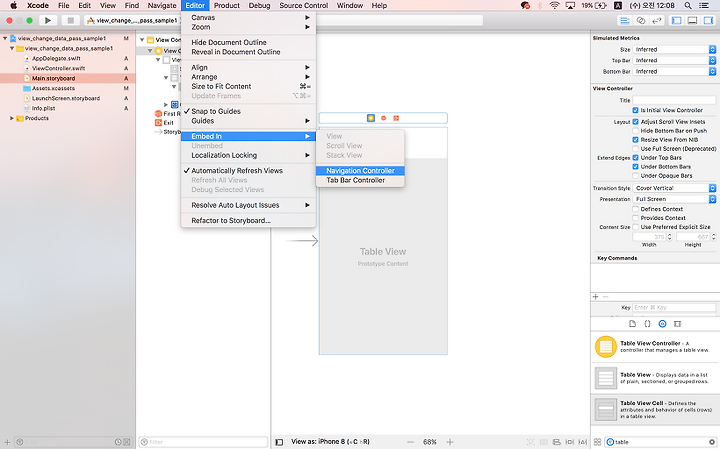Toggle Under Bottom Bars checkbox

(636, 167)
